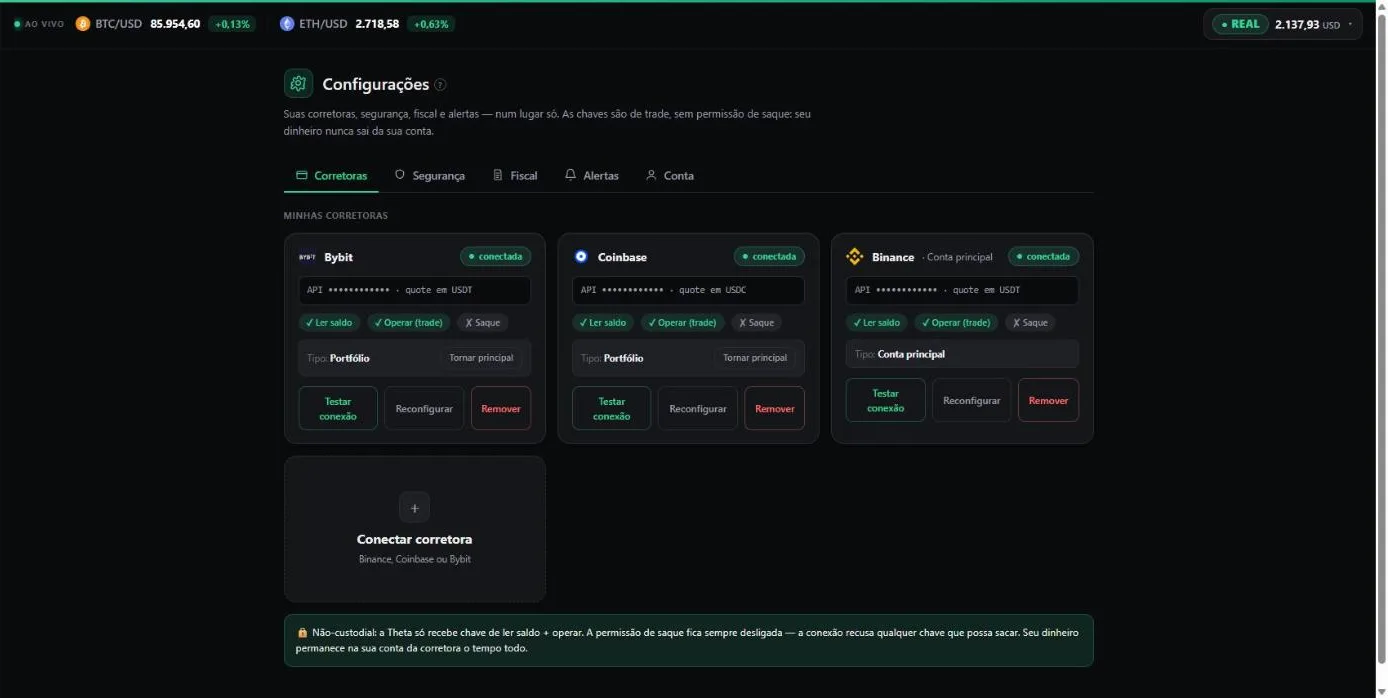Click the ETH/USD price 2.718,58
The width and height of the screenshot is (1388, 698).
[377, 24]
